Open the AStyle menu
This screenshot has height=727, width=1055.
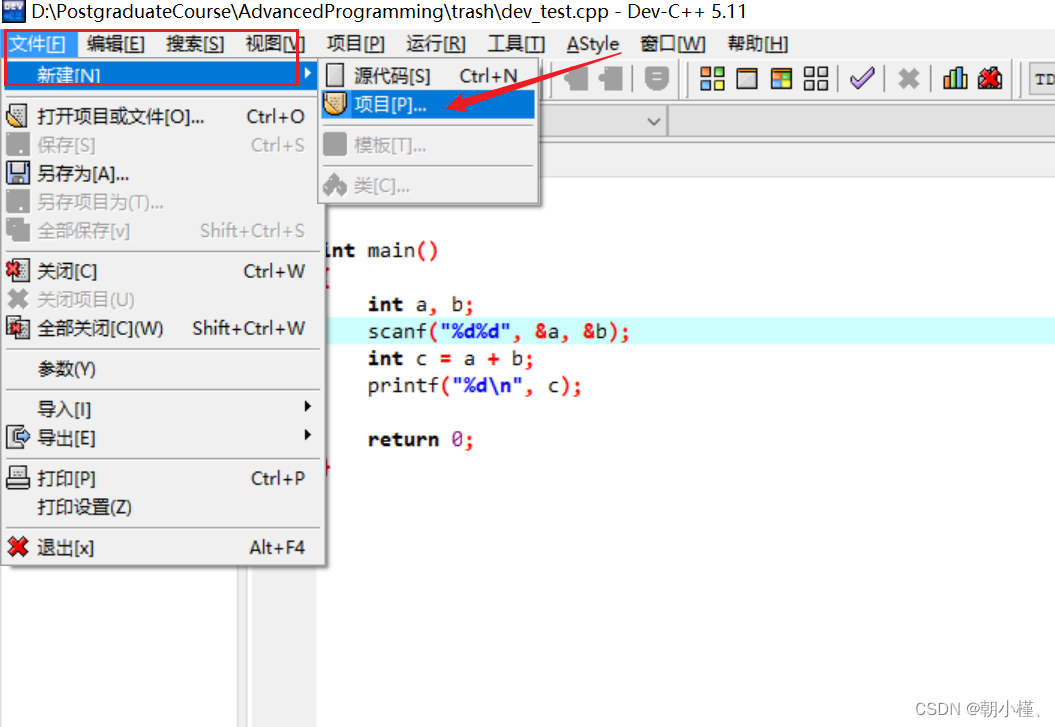coord(592,43)
